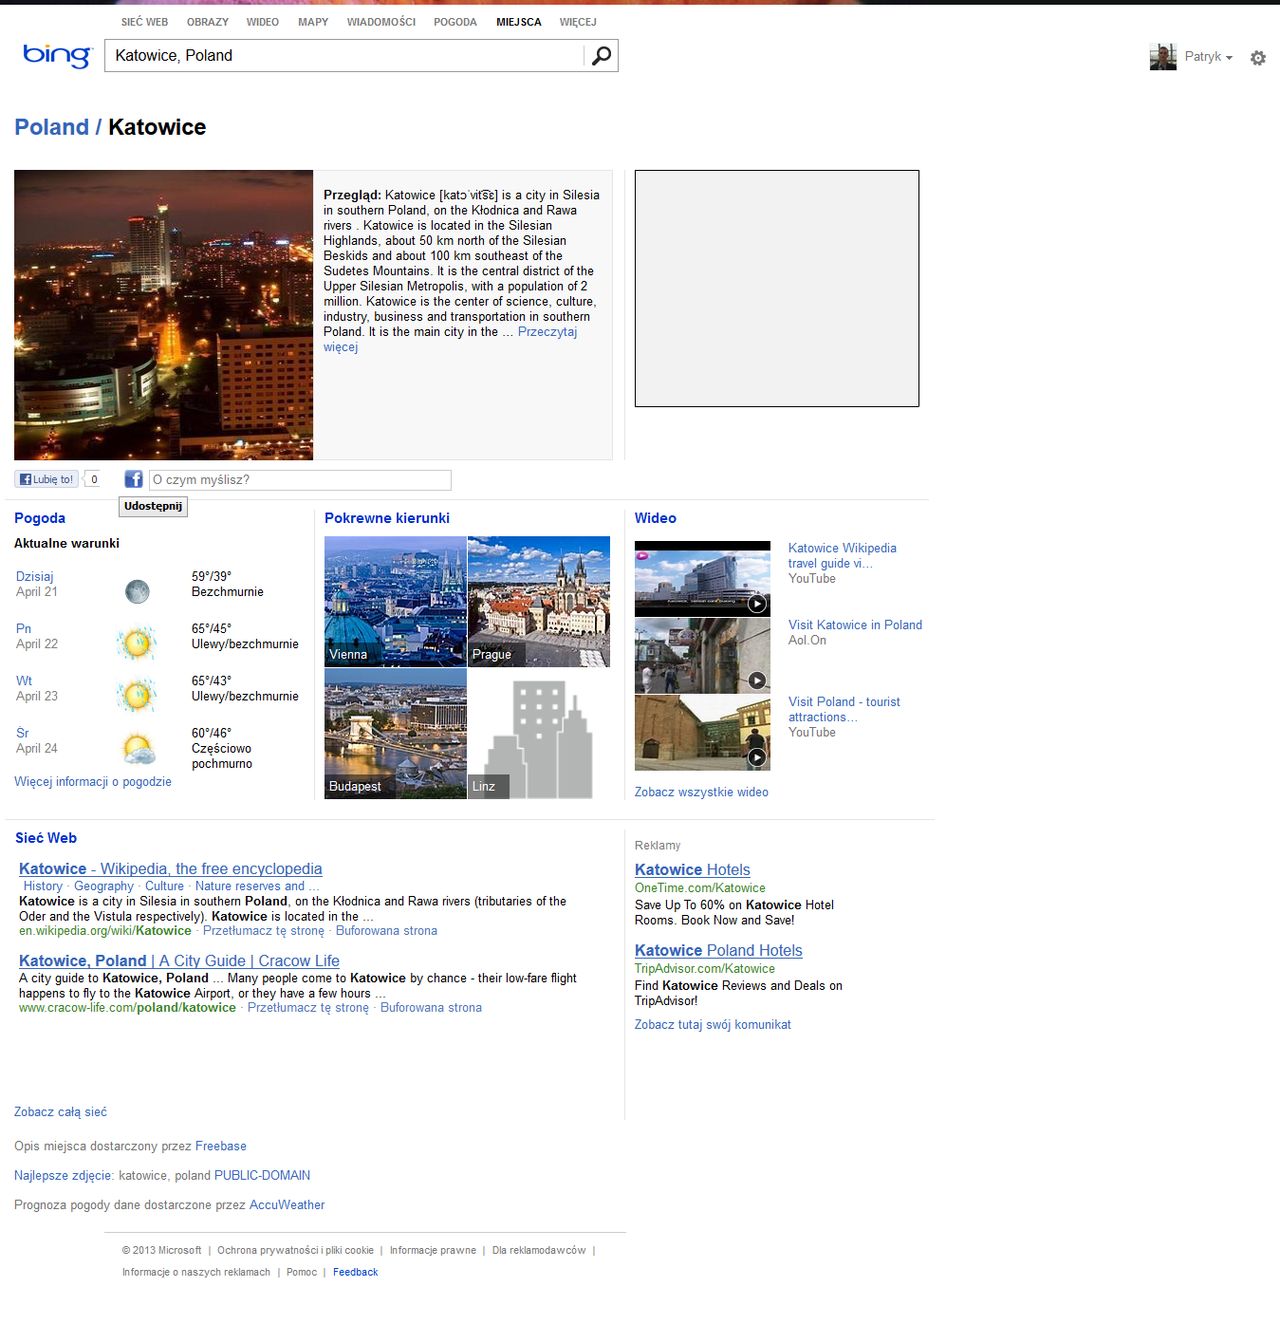1280x1324 pixels.
Task: Click the Geography sublink
Action: coord(104,886)
